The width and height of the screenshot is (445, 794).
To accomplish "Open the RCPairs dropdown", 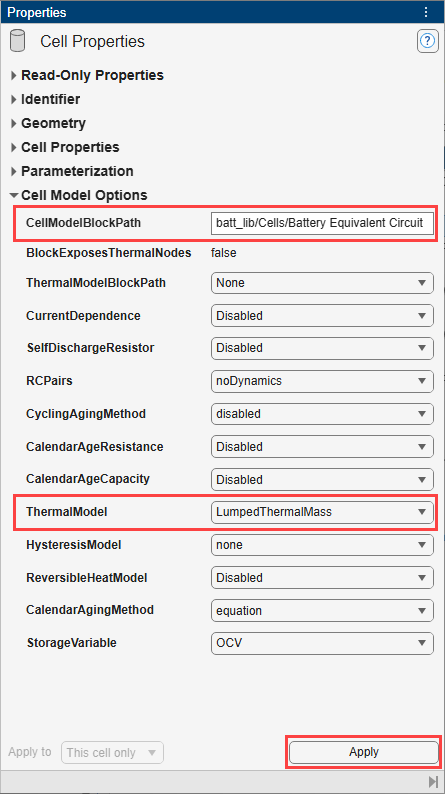I will tap(322, 381).
